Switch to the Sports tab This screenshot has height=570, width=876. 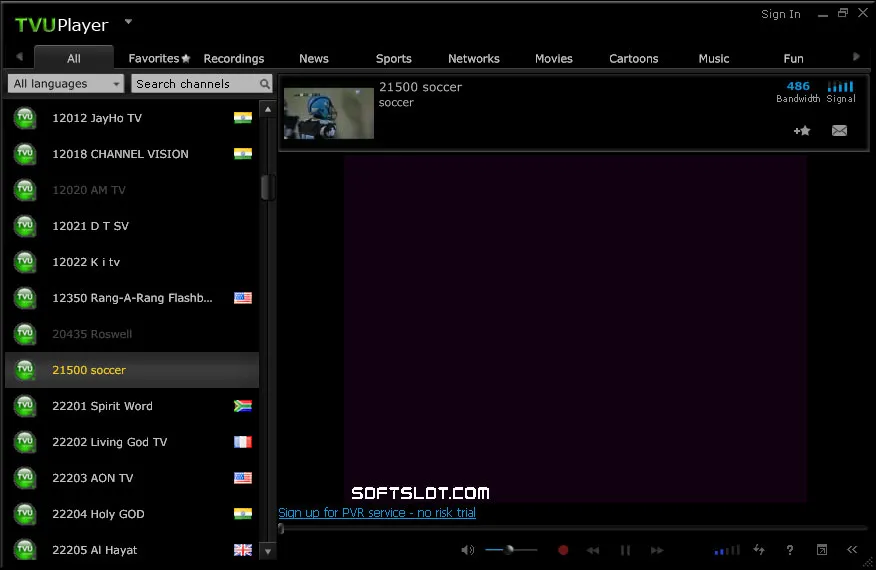coord(393,59)
